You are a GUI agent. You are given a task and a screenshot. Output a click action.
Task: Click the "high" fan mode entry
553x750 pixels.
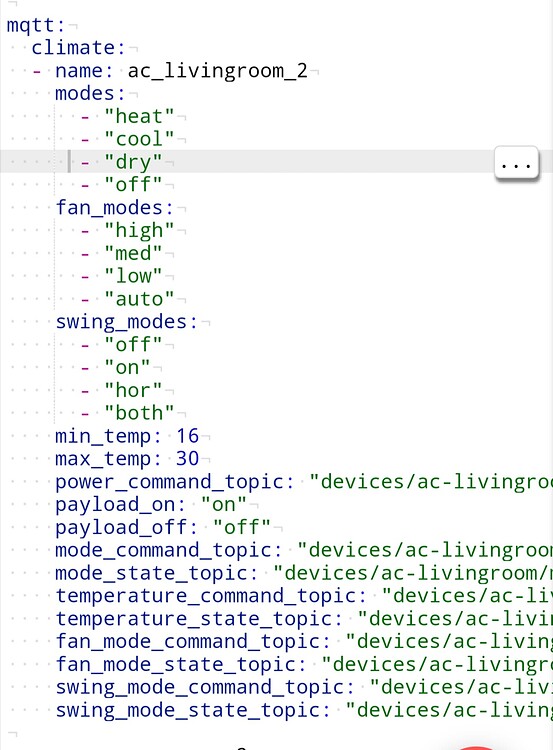[x=139, y=231]
